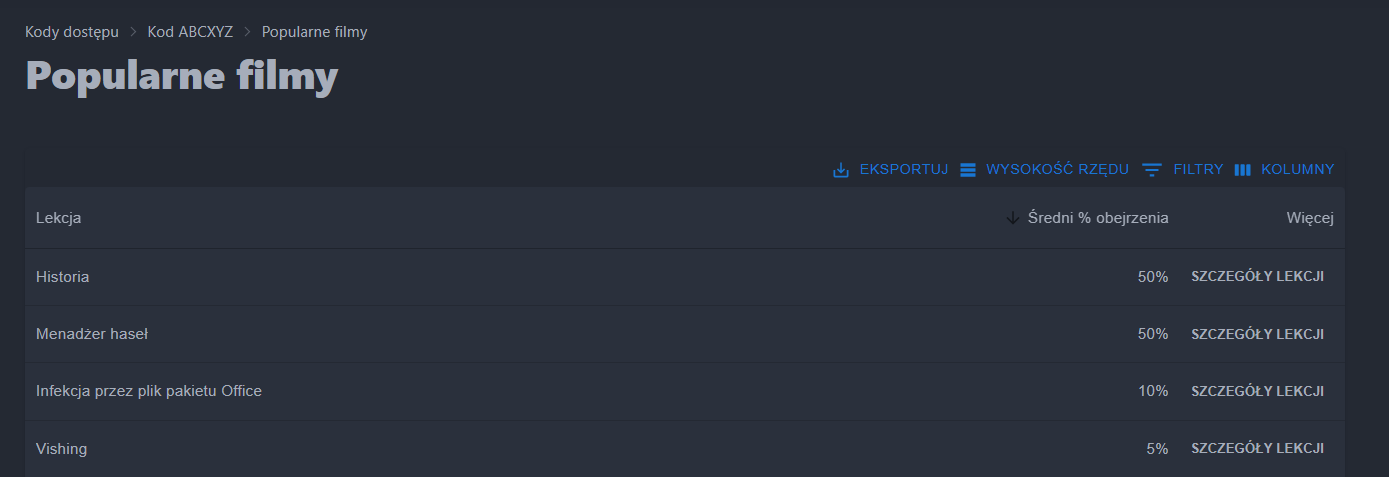Screen dimensions: 1389x477
Task: Click the columns icon
Action: pyautogui.click(x=1243, y=170)
